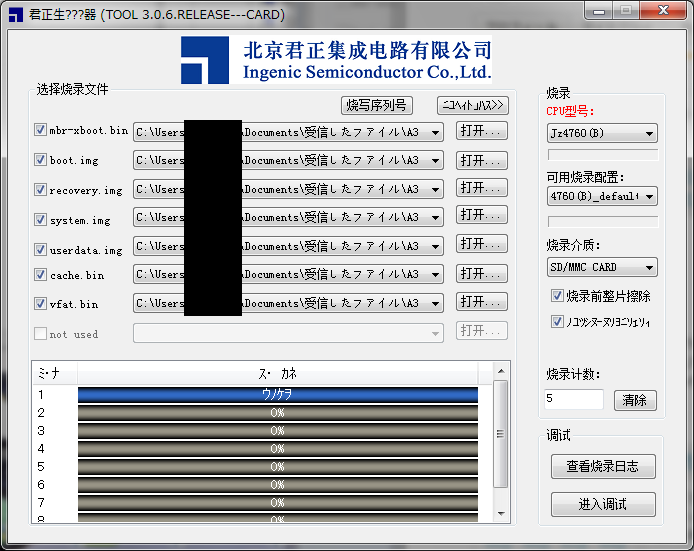
Task: Click the second column header of progress list
Action: [278, 374]
